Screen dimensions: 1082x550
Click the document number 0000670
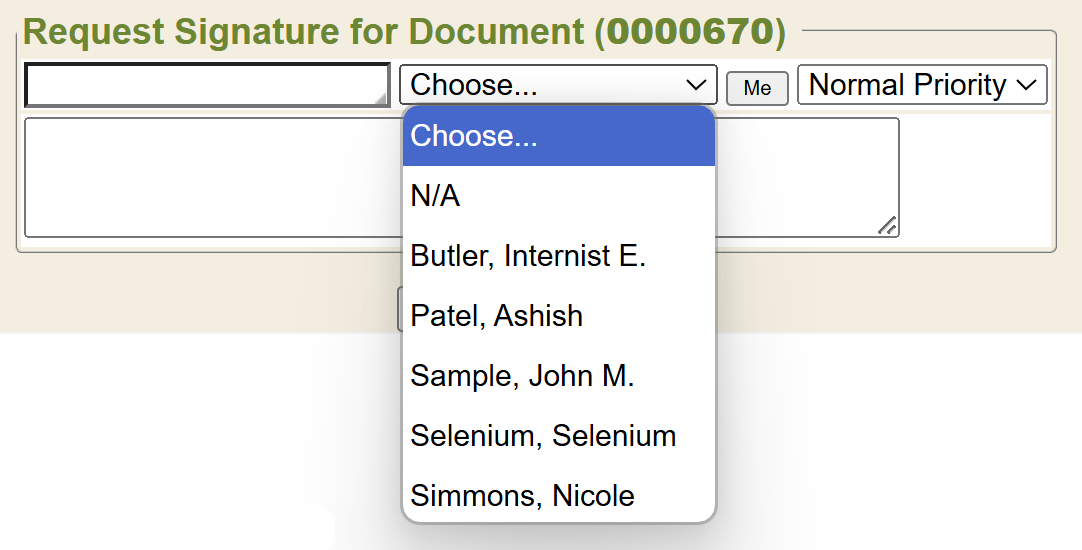[690, 32]
